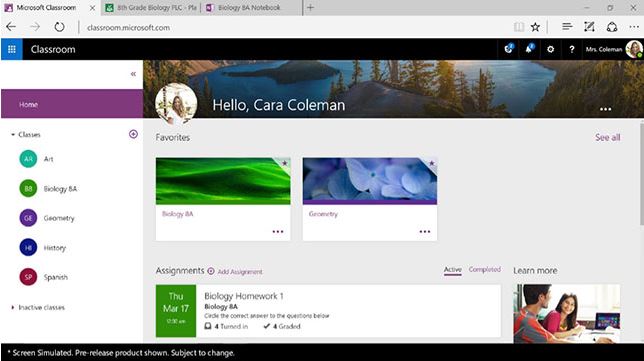The width and height of the screenshot is (644, 361).
Task: Click the browser share icon
Action: (612, 27)
